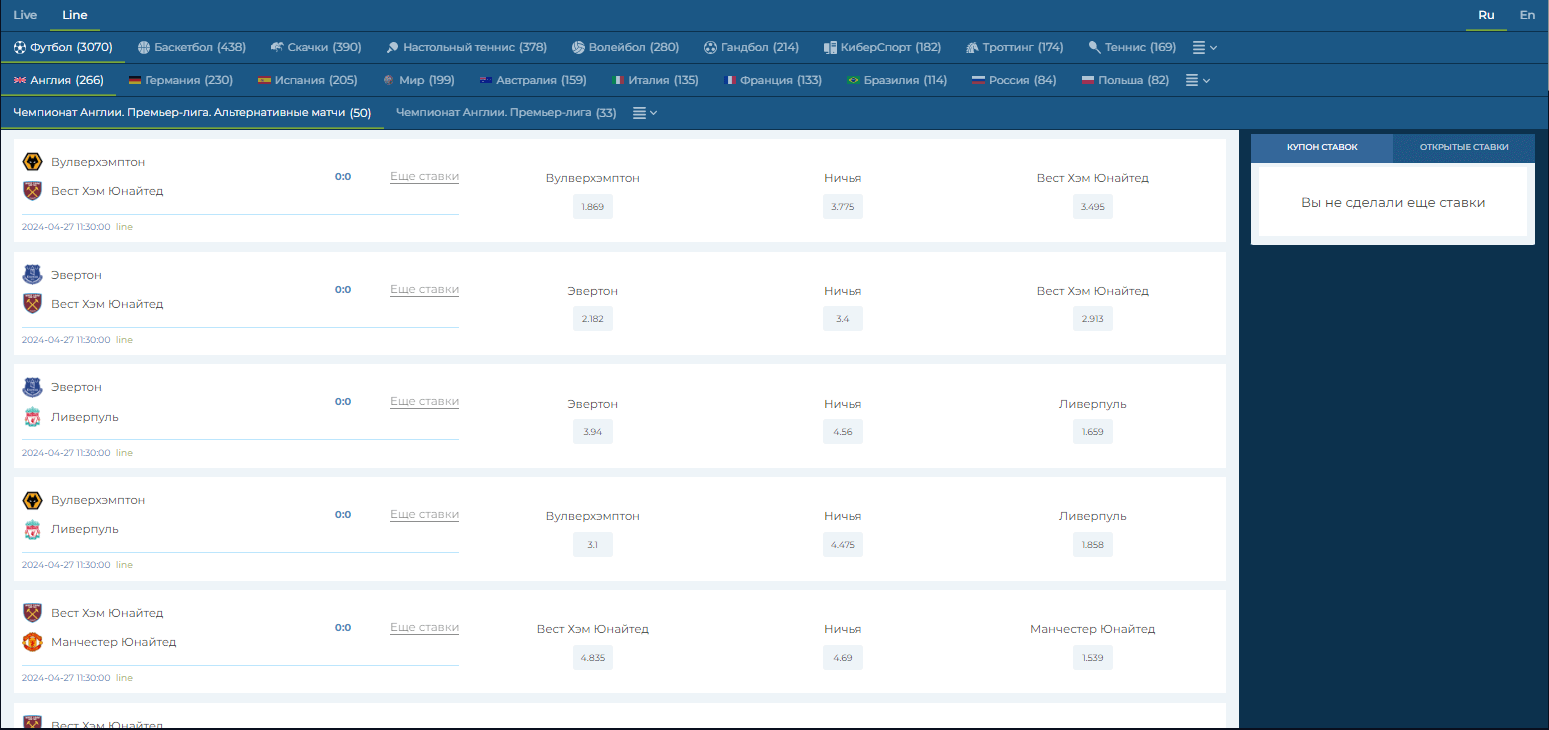The width and height of the screenshot is (1549, 730).
Task: Bet on Ливерпуль at odds 1.659
Action: (1093, 432)
